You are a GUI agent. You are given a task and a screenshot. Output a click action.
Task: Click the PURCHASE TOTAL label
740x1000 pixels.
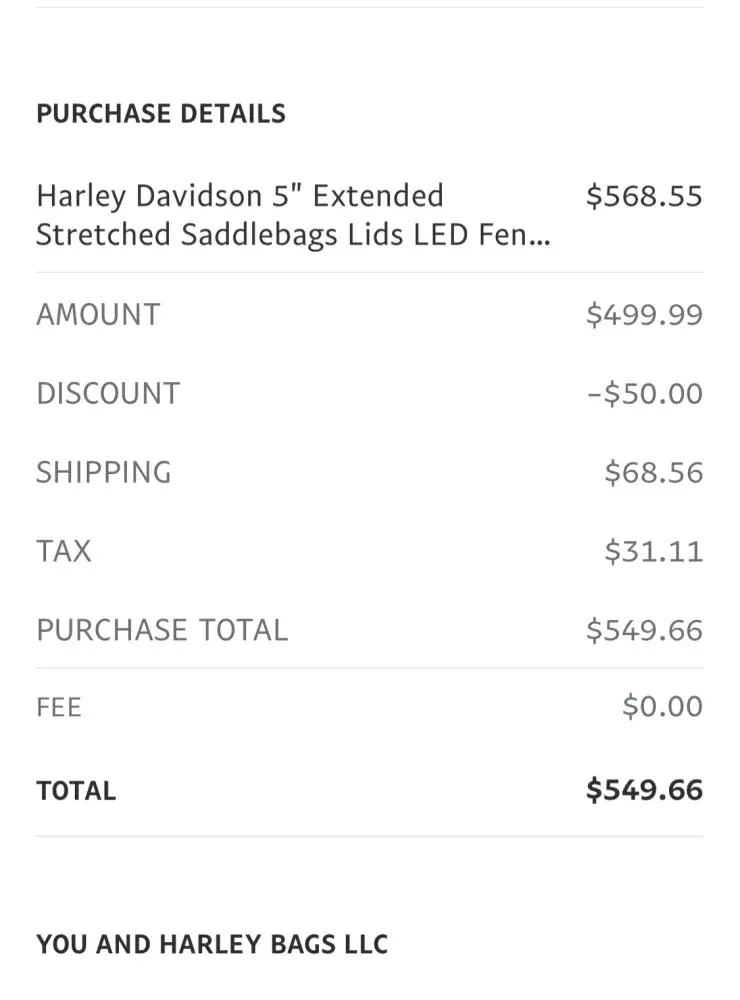click(162, 630)
